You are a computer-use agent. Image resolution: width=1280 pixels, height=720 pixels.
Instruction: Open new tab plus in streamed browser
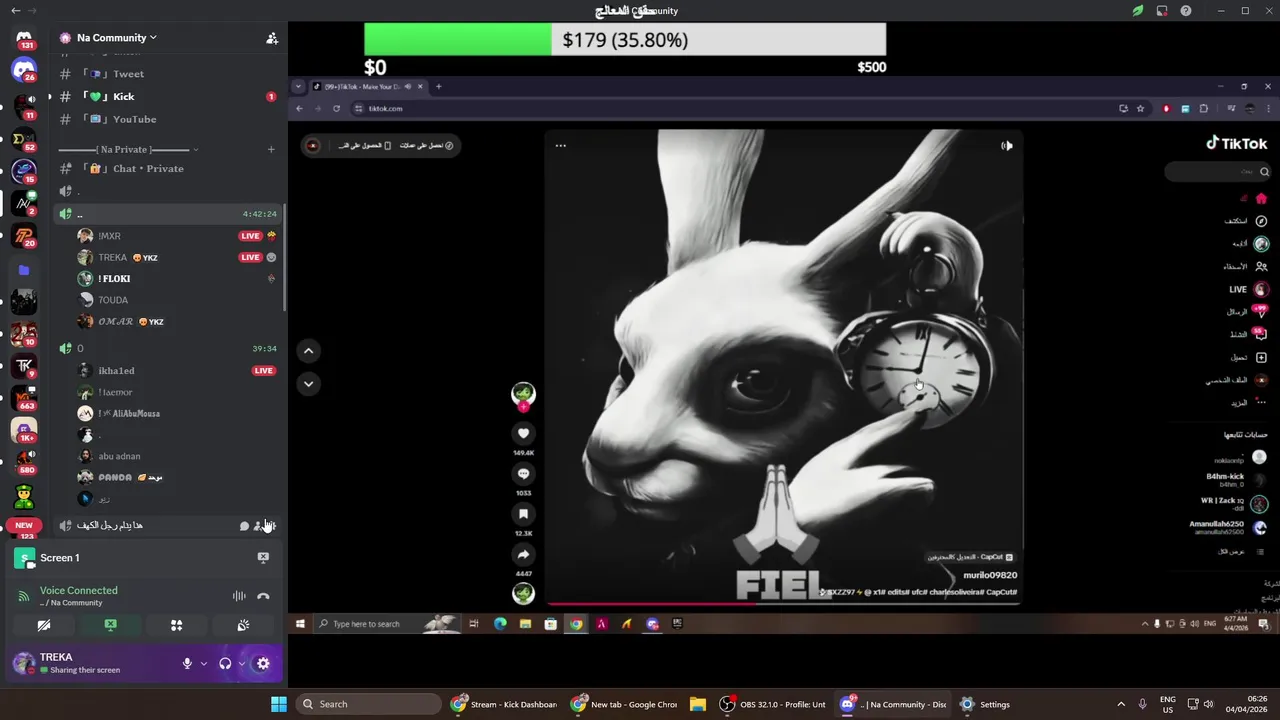pyautogui.click(x=438, y=86)
